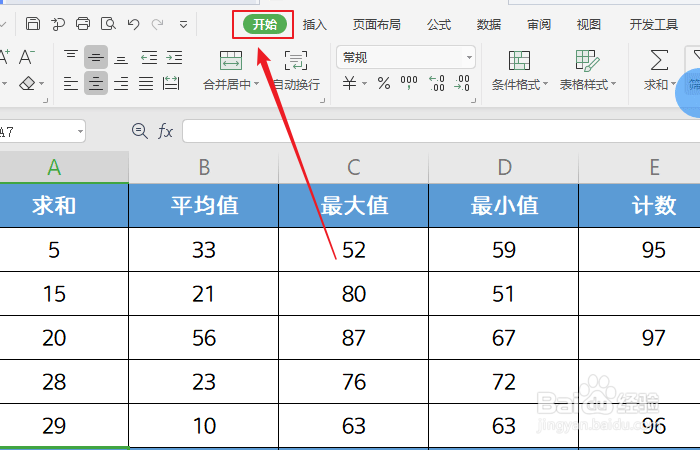
Task: Switch to the 公式 tab
Action: pos(439,25)
